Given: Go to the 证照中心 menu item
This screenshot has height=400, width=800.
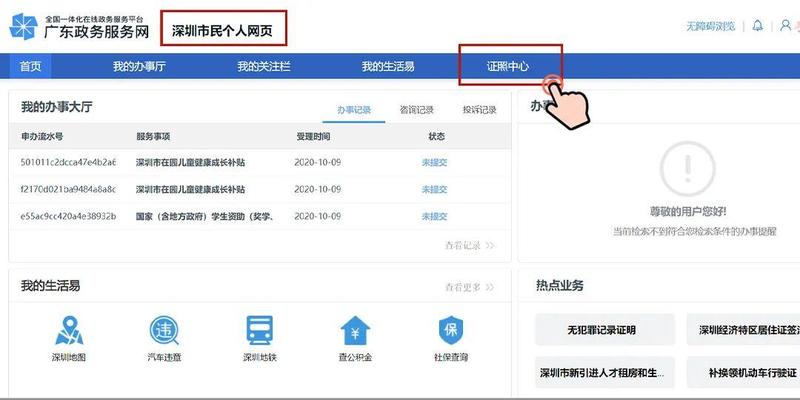Looking at the screenshot, I should pyautogui.click(x=508, y=67).
